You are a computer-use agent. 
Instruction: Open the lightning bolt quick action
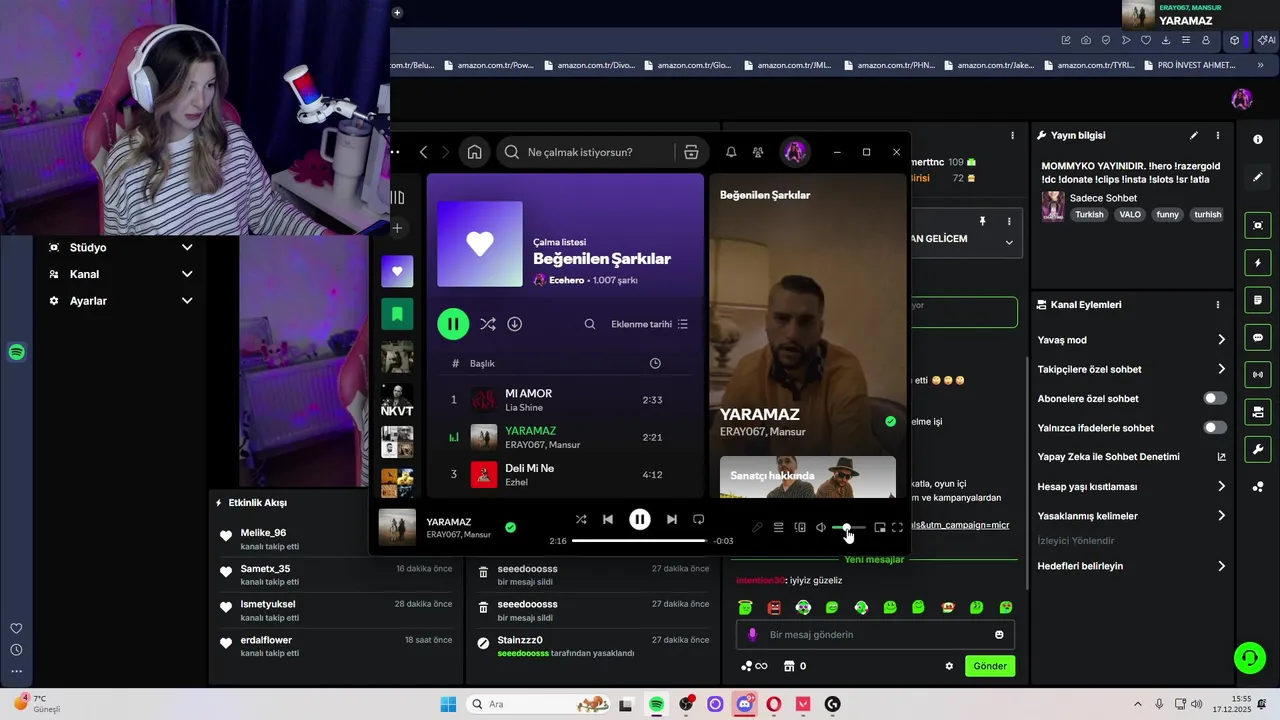pos(1258,263)
